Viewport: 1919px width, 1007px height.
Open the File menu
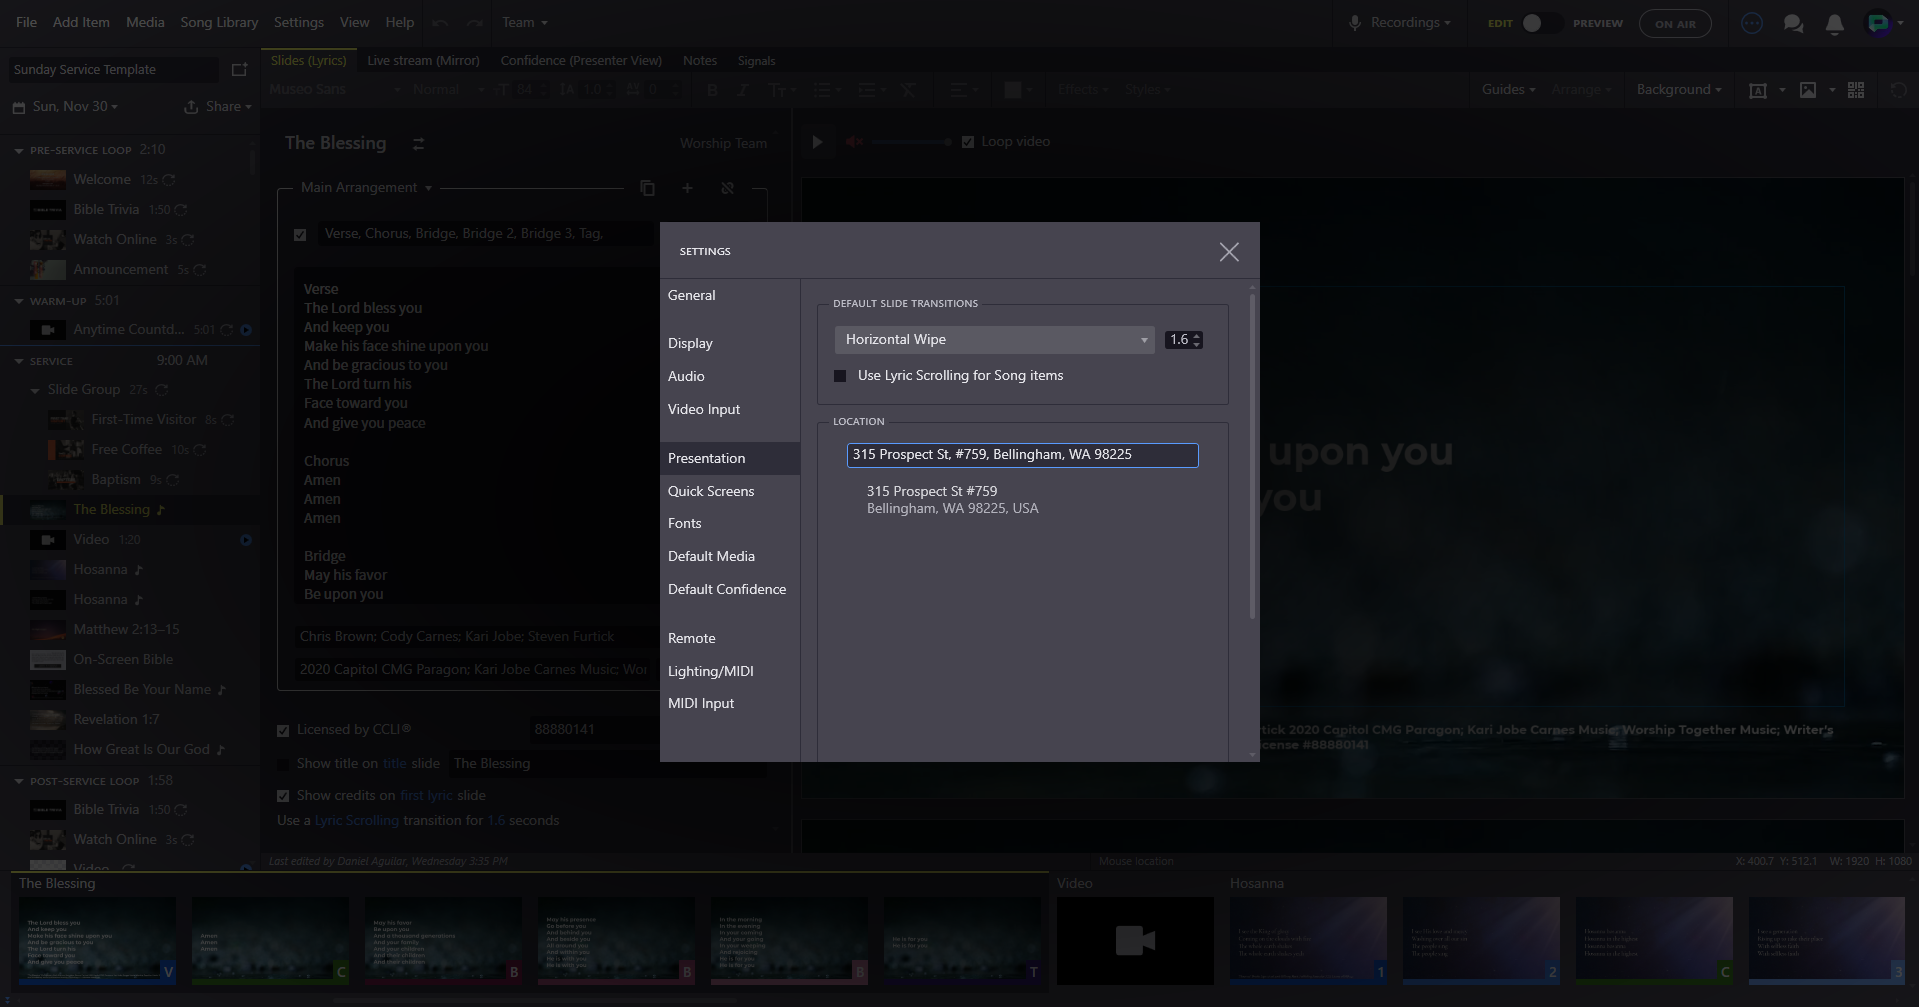[x=27, y=23]
